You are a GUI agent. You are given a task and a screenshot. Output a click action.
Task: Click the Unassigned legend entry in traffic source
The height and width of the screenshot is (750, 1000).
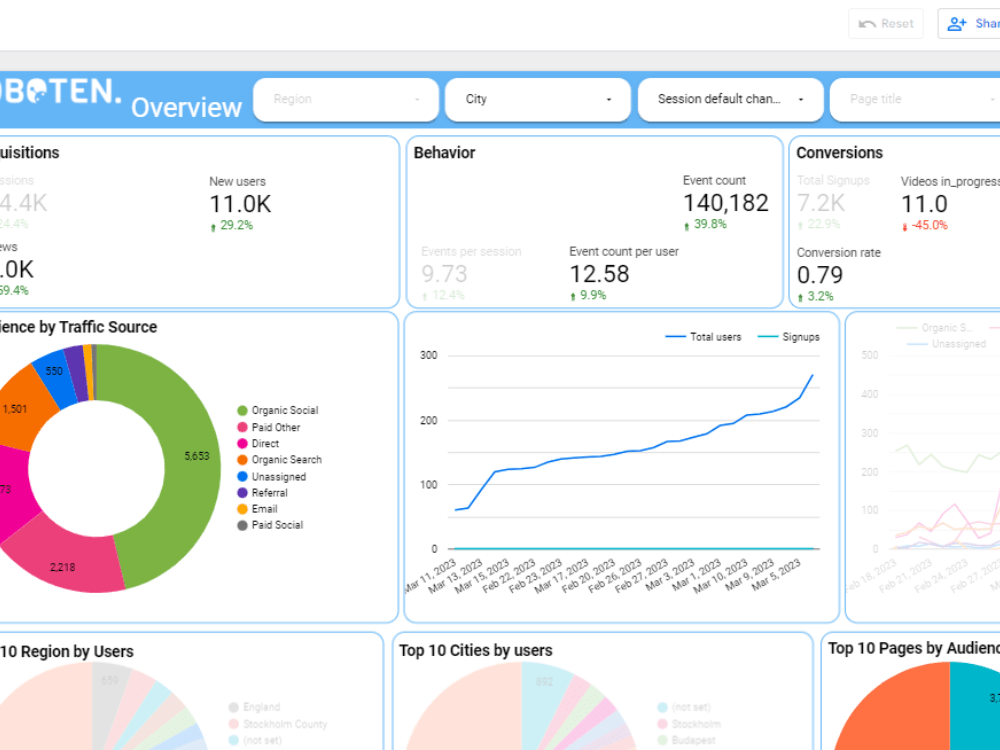[272, 477]
